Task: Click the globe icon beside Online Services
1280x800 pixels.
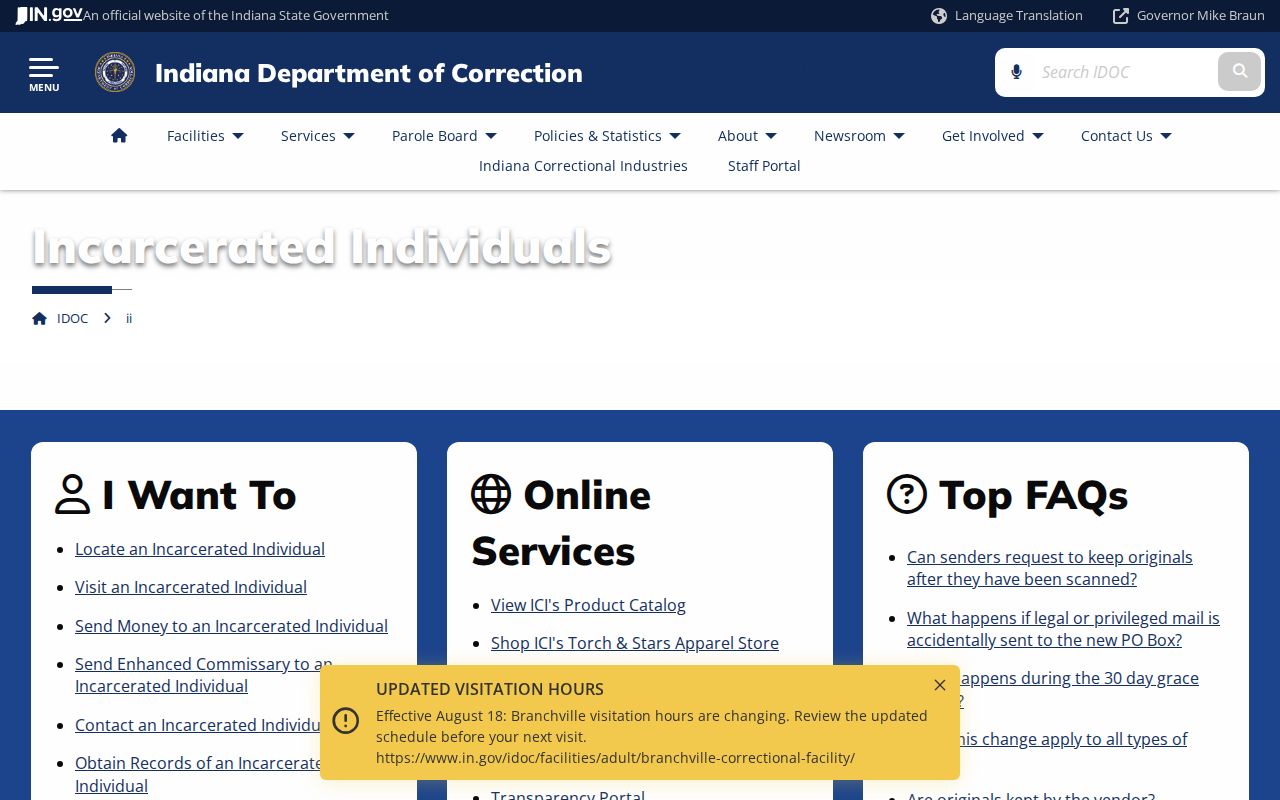Action: tap(491, 495)
